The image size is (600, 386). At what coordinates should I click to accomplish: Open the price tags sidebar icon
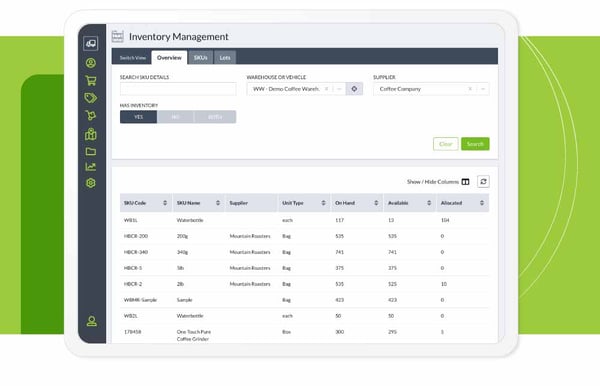(91, 98)
